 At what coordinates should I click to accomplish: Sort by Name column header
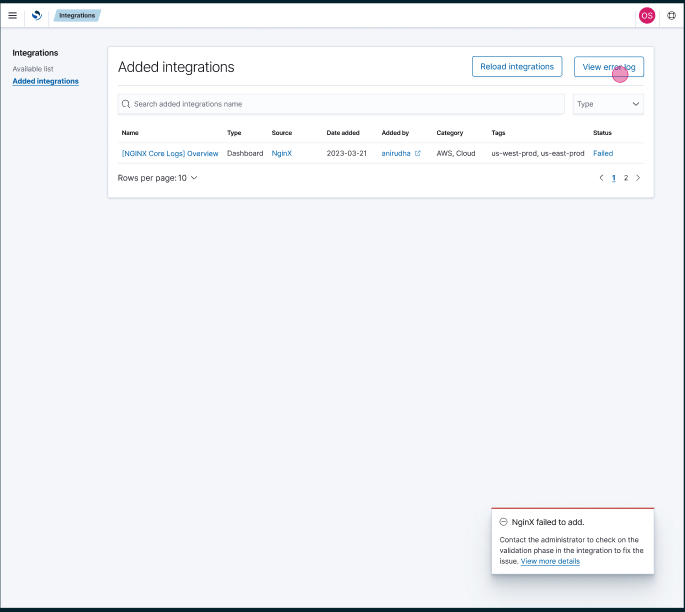click(x=130, y=133)
